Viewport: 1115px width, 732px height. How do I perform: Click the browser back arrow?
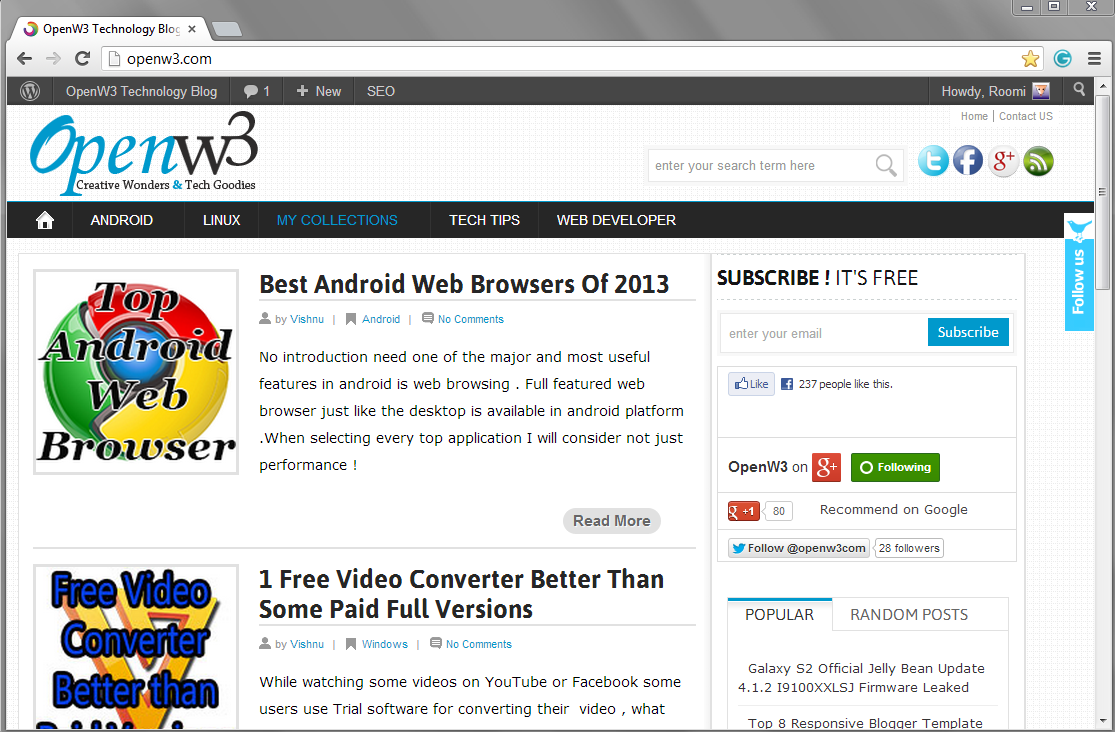pos(24,58)
